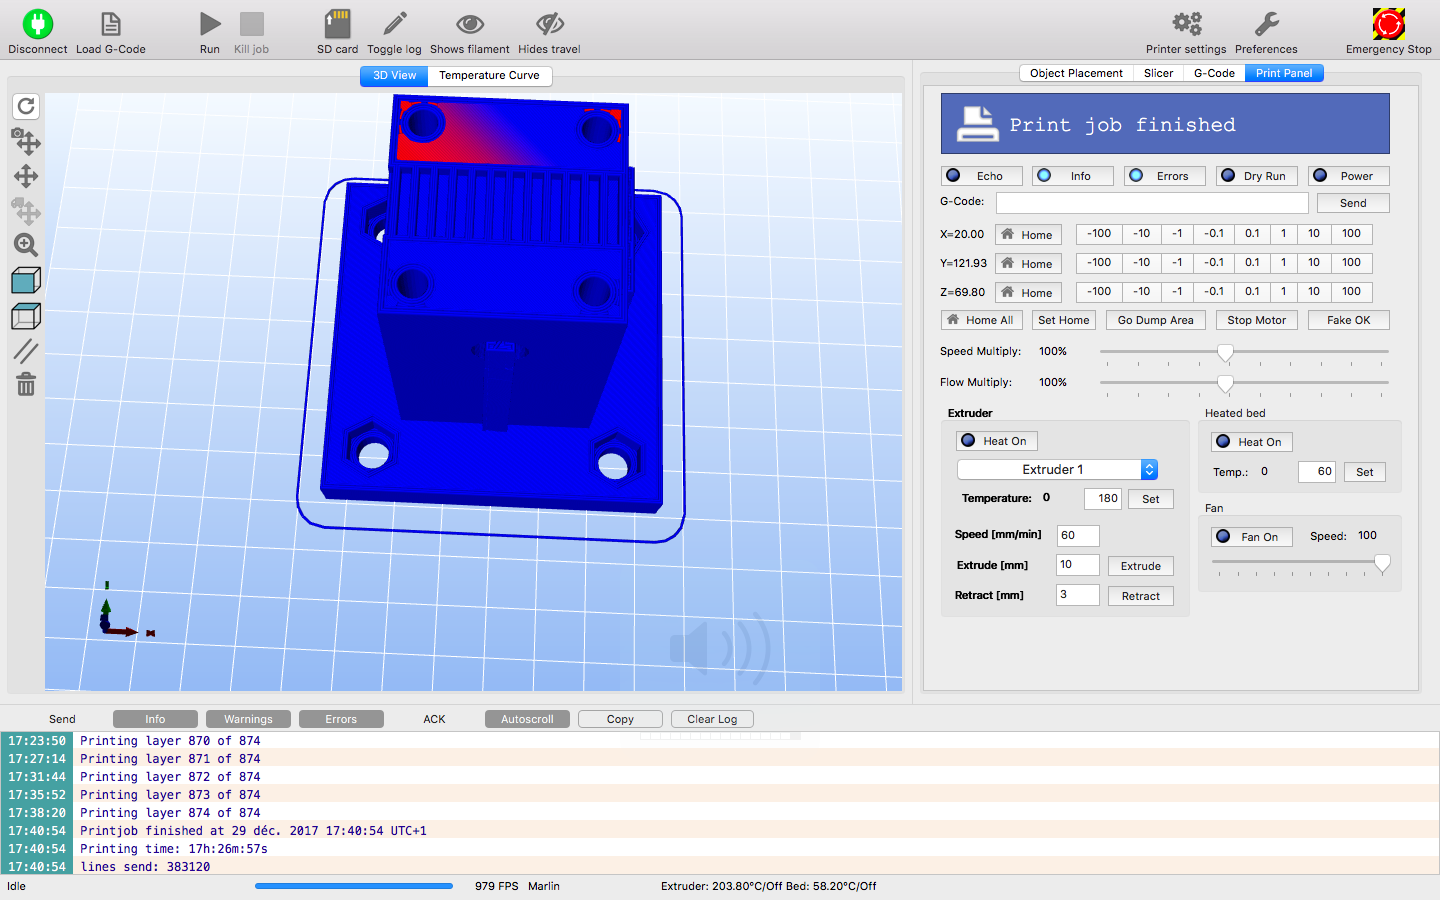
Task: Open Preferences wrench icon
Action: 1266,24
